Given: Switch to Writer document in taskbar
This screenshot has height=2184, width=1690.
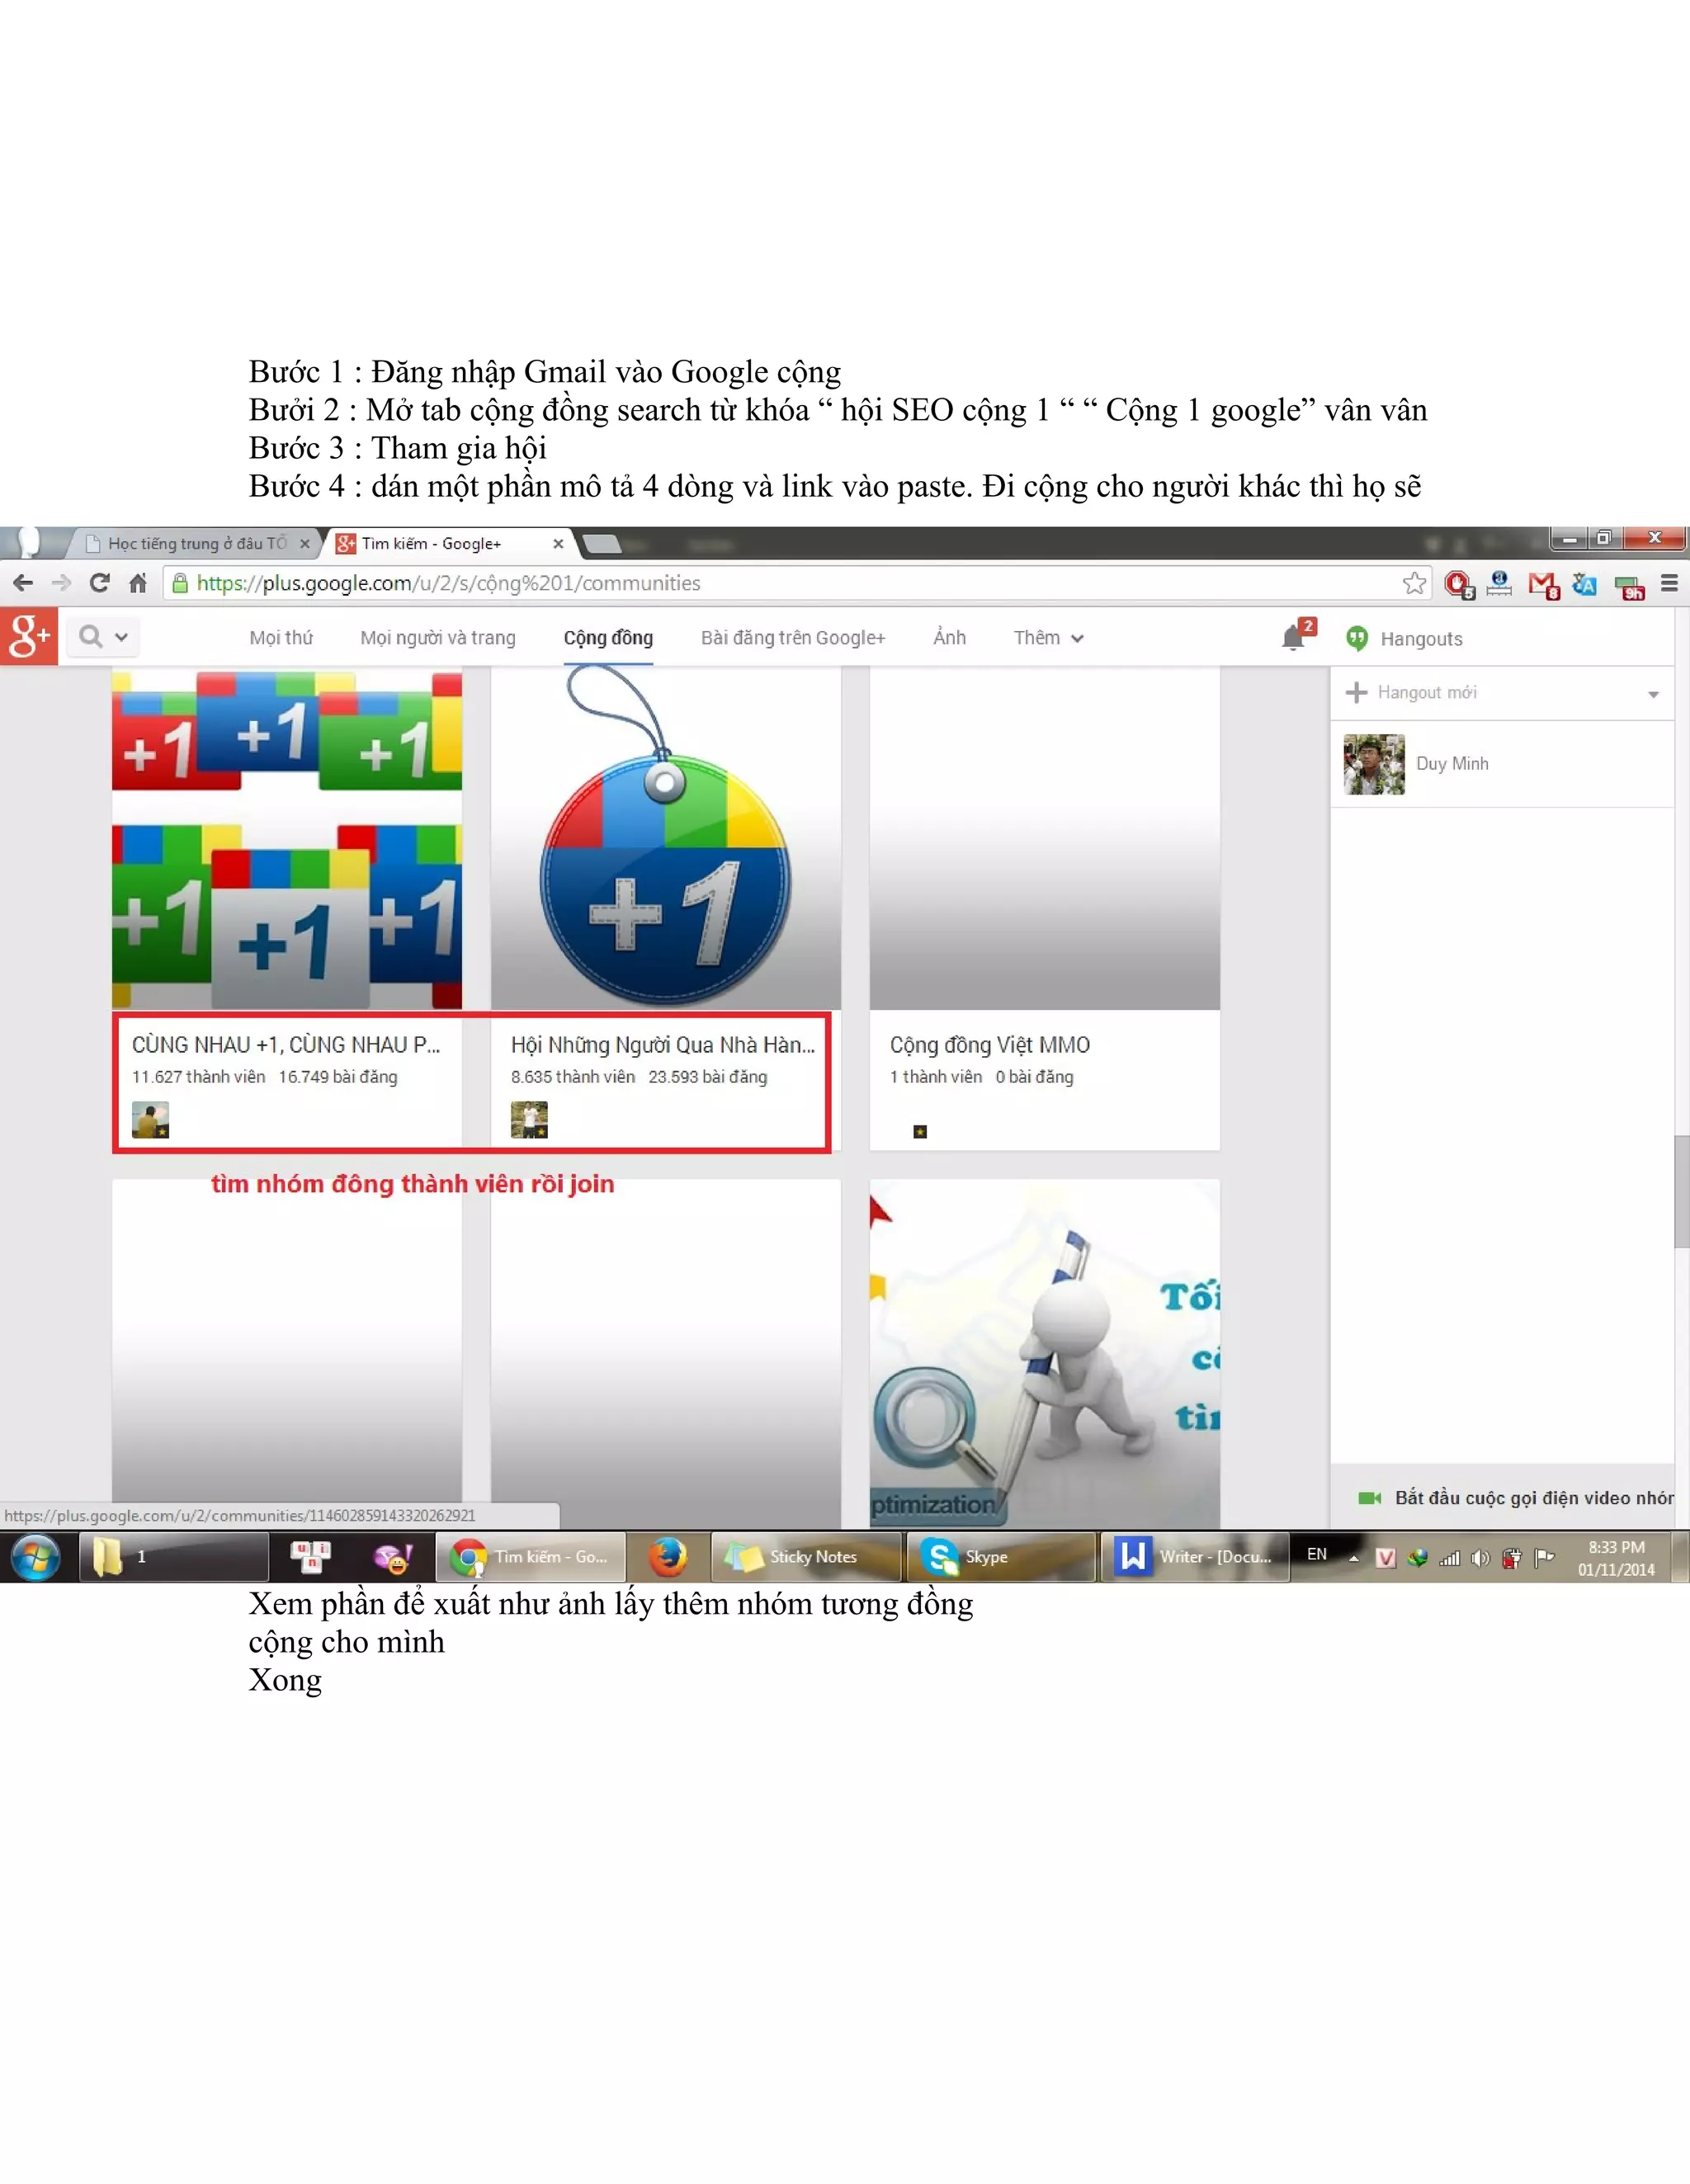Looking at the screenshot, I should [1194, 1557].
